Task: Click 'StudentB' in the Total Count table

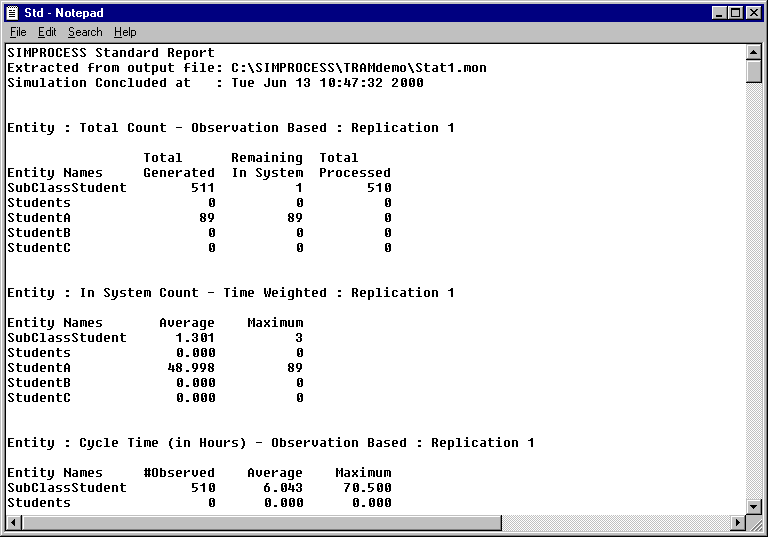Action: [39, 233]
